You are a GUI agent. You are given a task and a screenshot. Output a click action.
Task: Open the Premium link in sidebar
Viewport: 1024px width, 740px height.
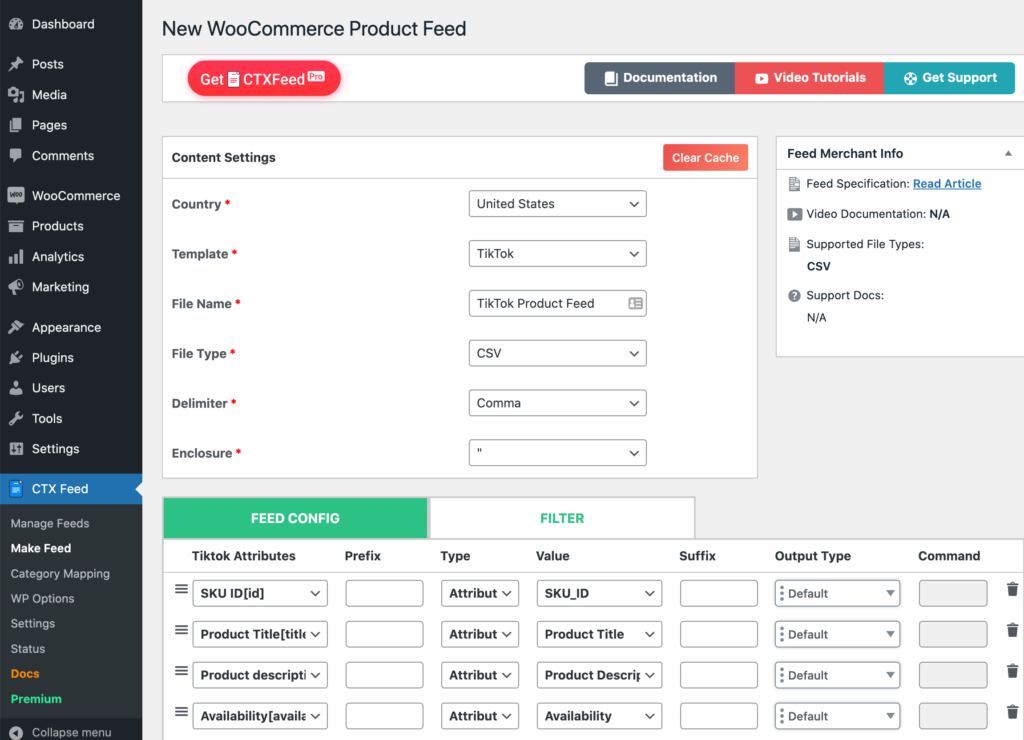36,699
